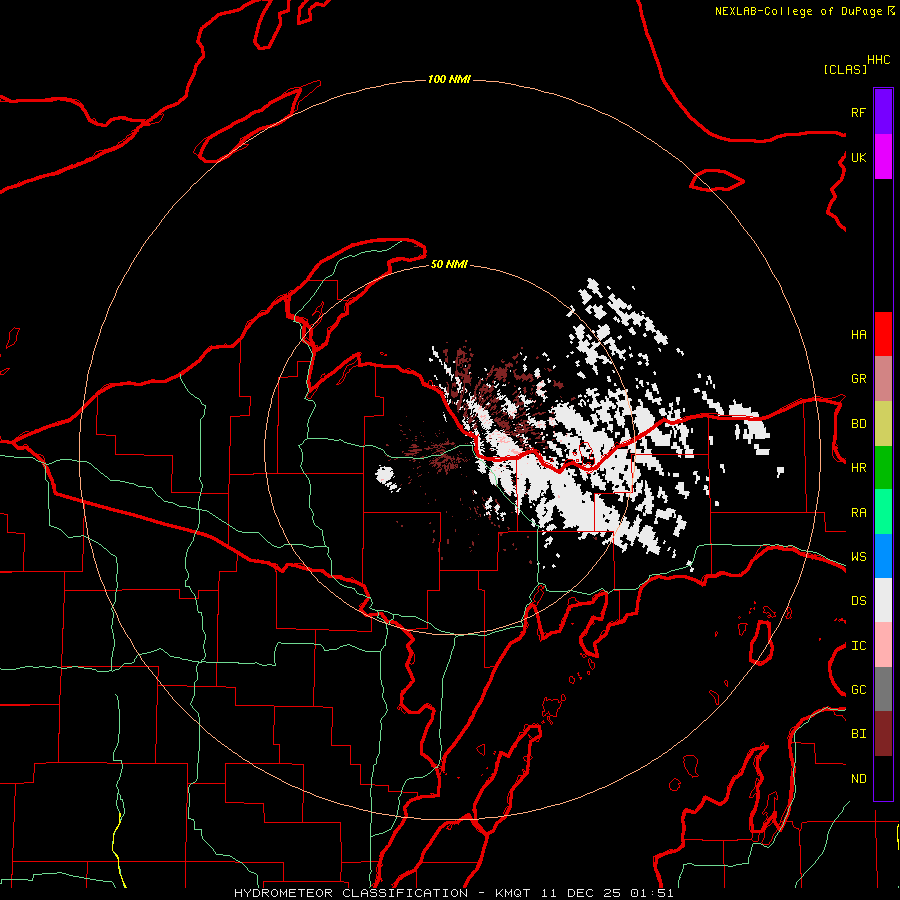
Task: Click the GR legend label
Action: [858, 379]
